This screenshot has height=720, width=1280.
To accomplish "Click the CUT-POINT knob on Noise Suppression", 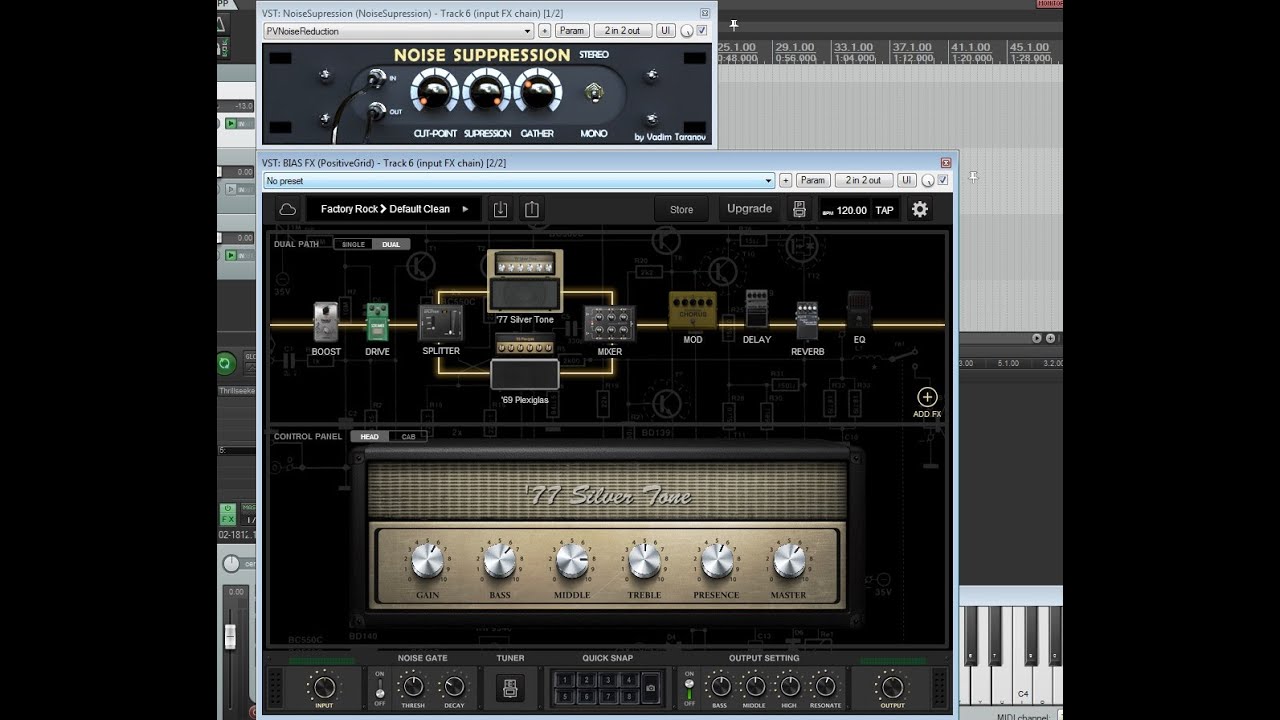I will point(433,93).
